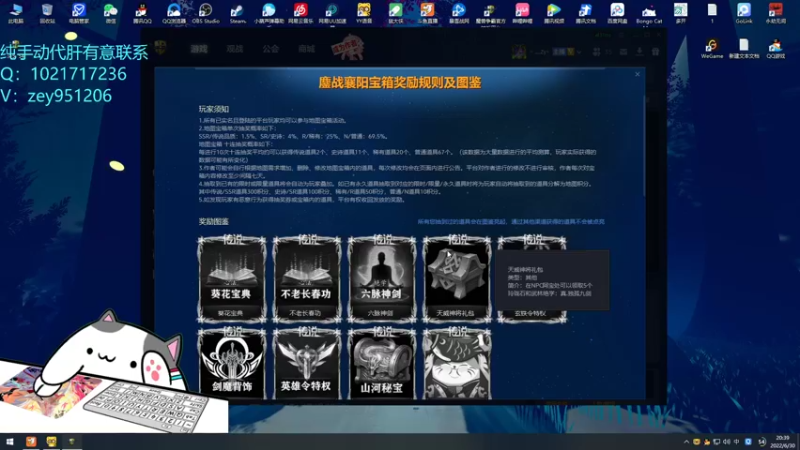Open Steam desktop shortcut
800x450 pixels.
pos(237,13)
